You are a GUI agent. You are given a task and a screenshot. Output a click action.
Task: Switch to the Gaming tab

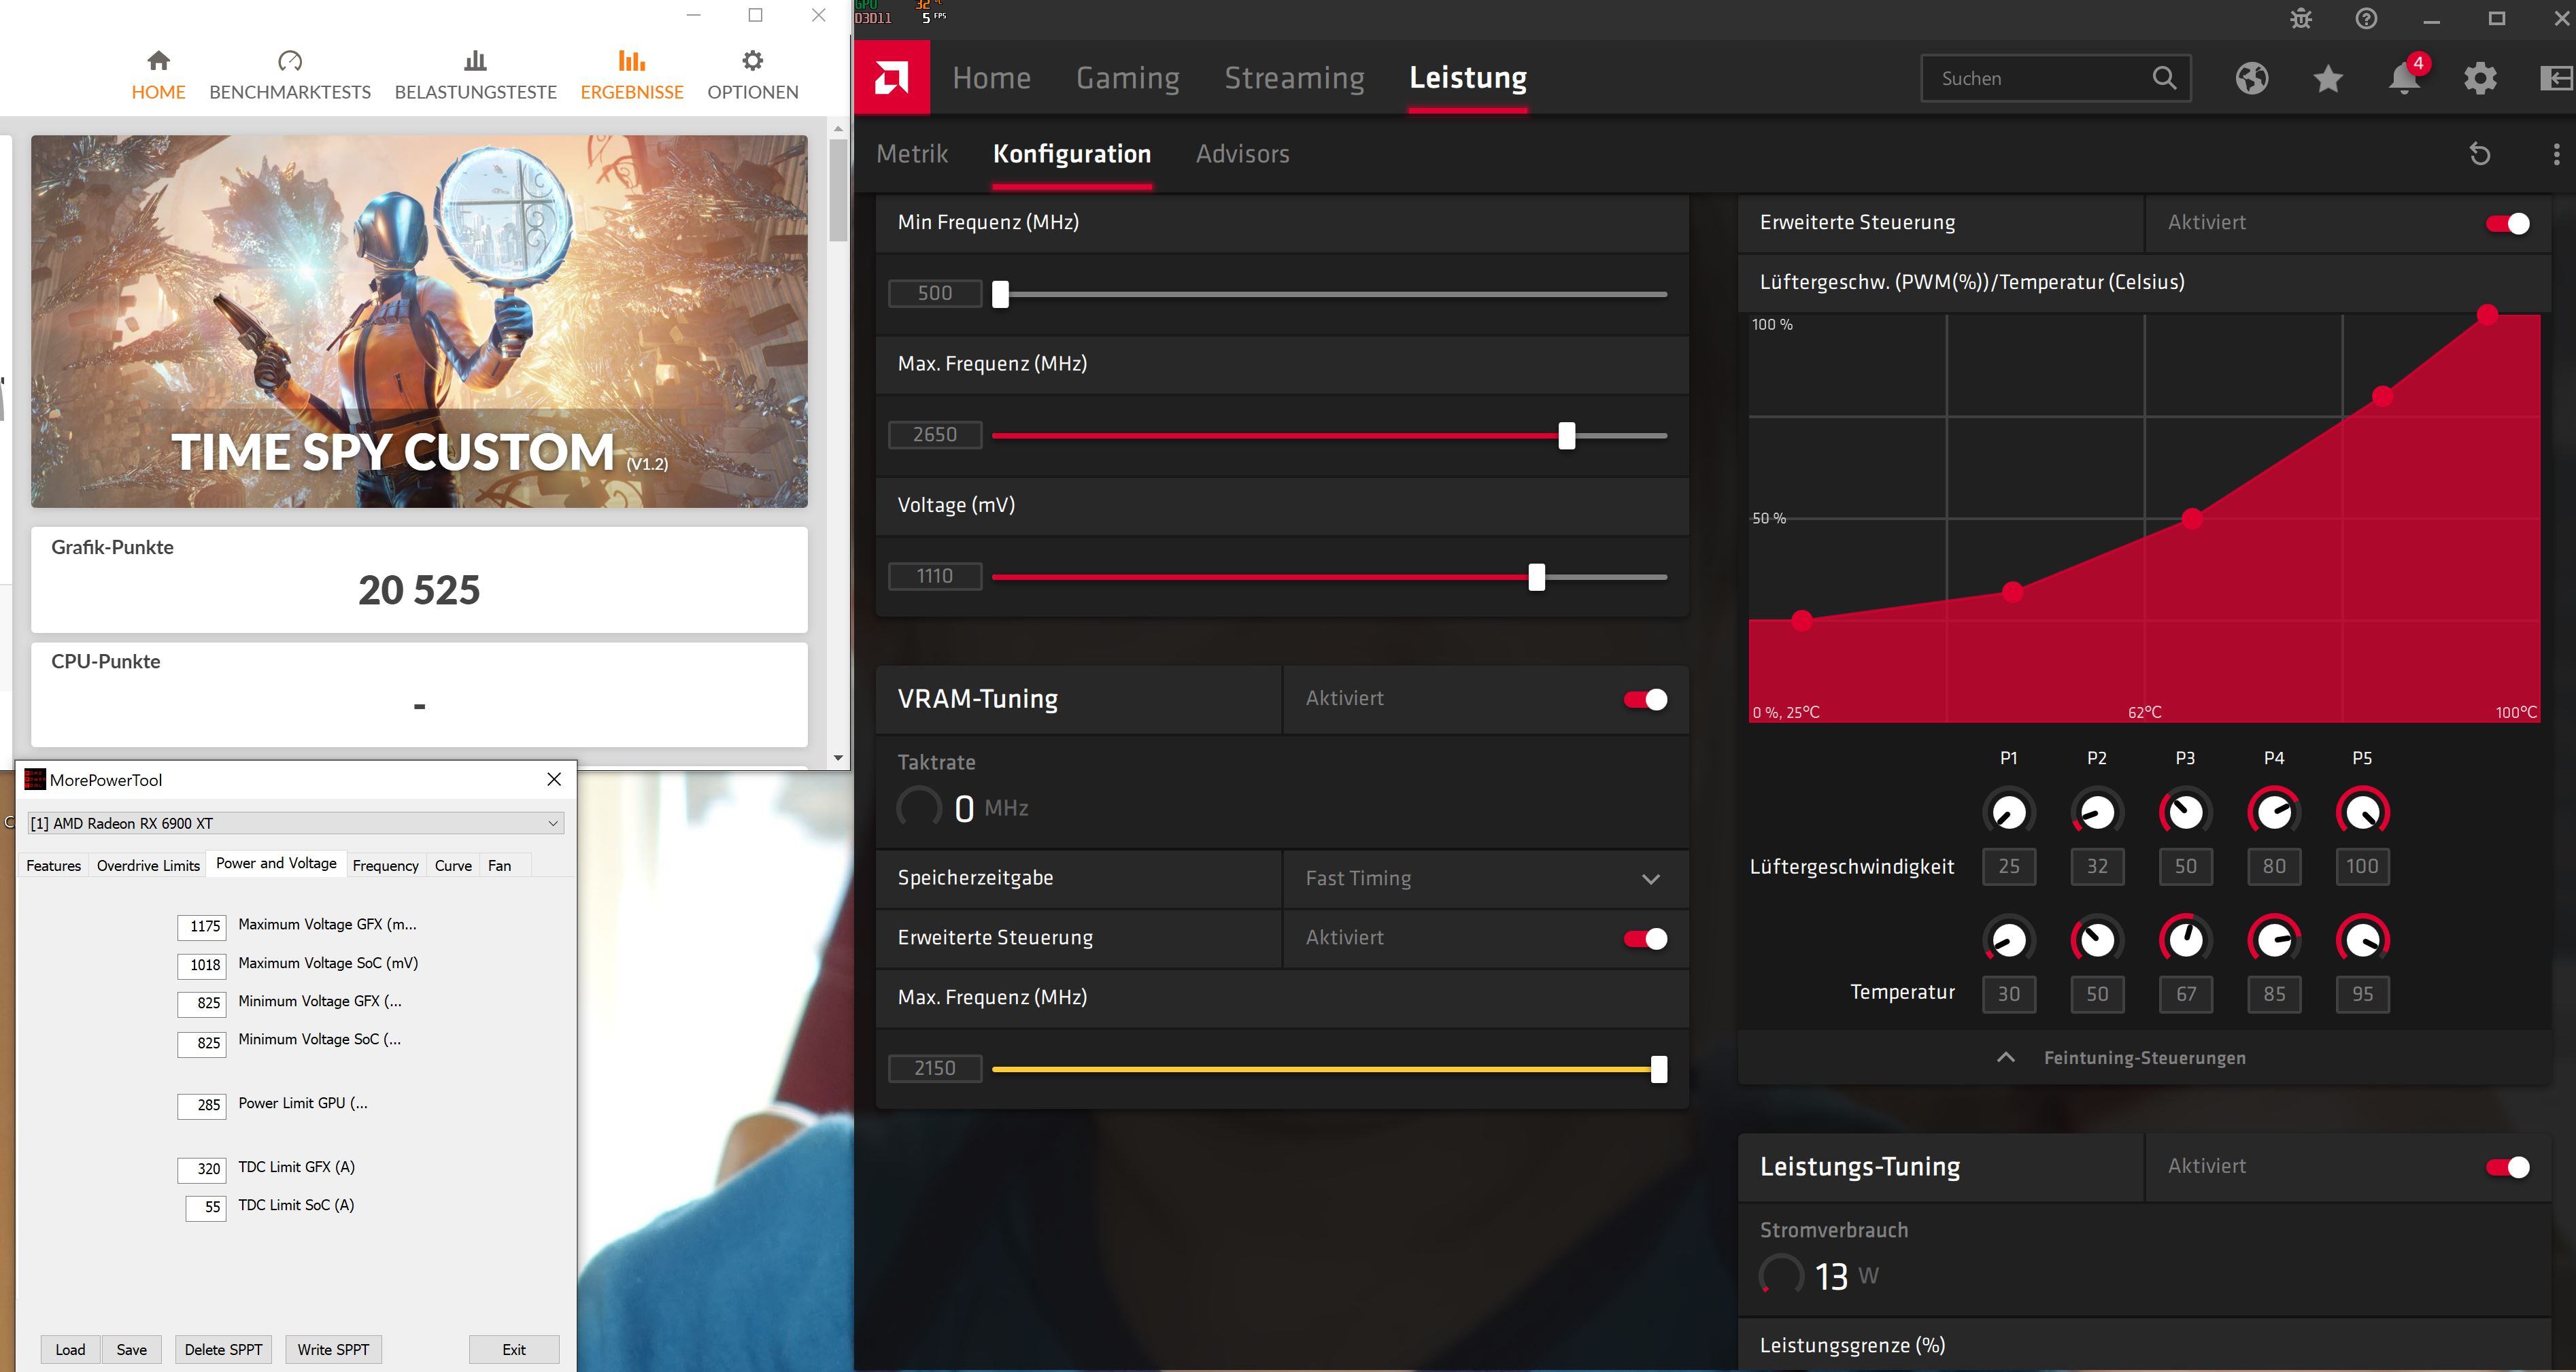(1127, 77)
